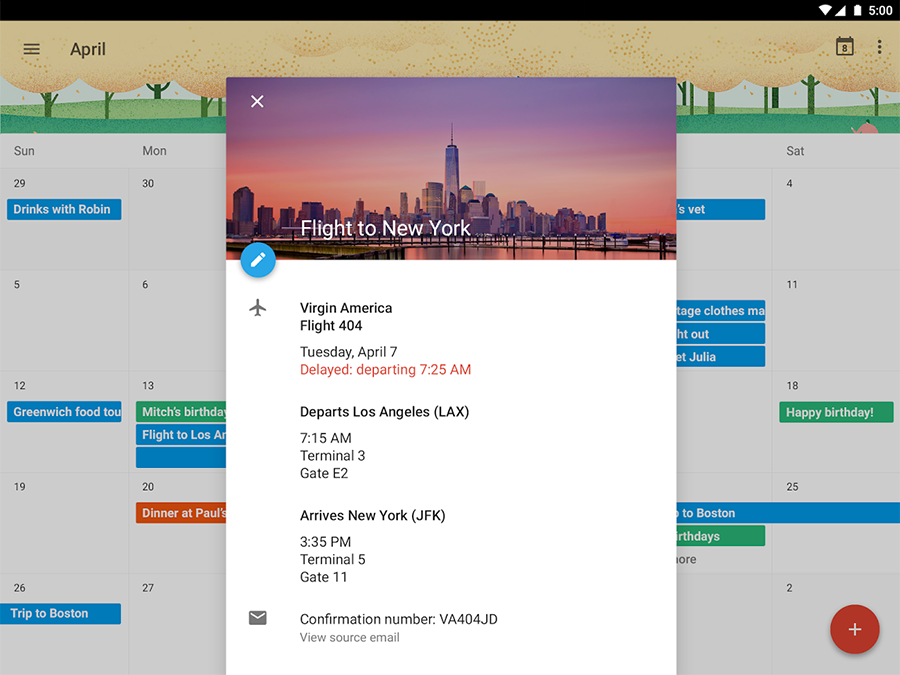Open Flight to Los Angeles event
Screen dimensions: 900x675
181,435
